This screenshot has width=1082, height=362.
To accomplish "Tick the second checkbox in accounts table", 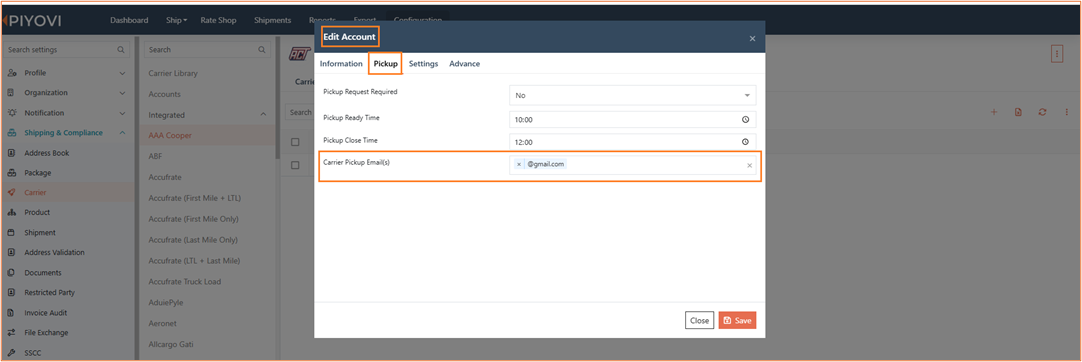I will click(x=295, y=165).
